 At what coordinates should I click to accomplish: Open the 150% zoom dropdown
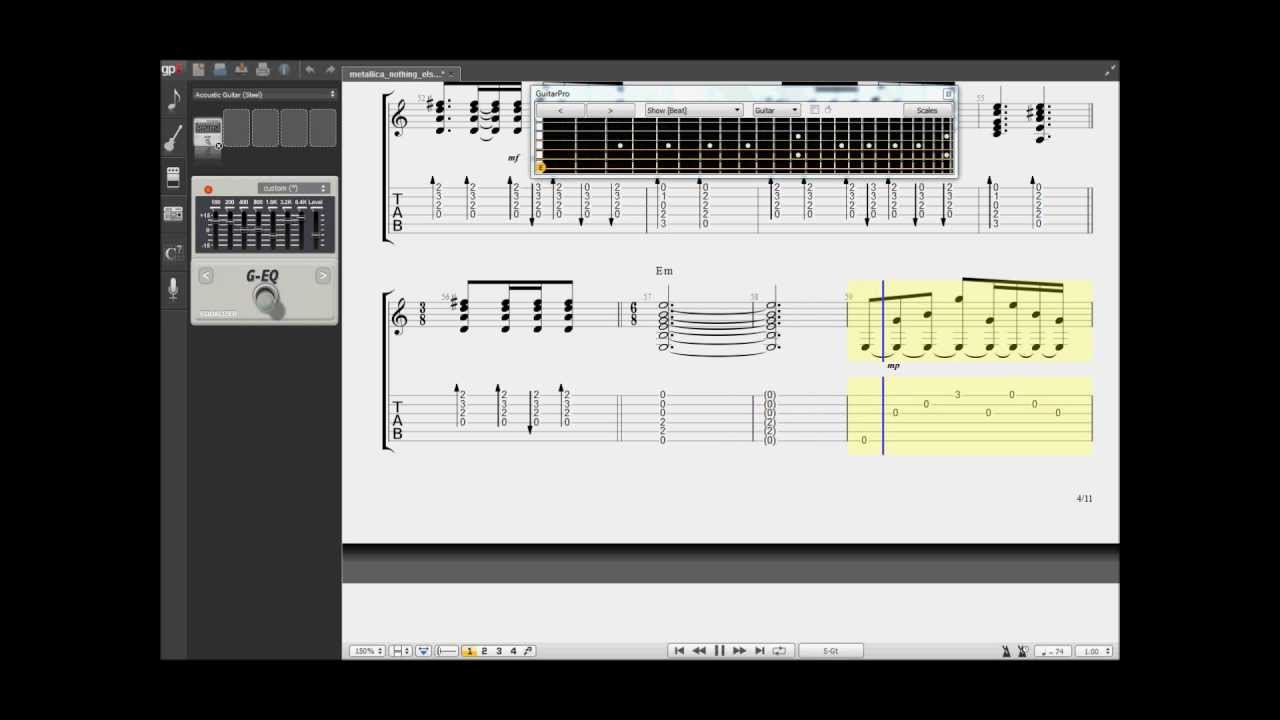[x=367, y=651]
